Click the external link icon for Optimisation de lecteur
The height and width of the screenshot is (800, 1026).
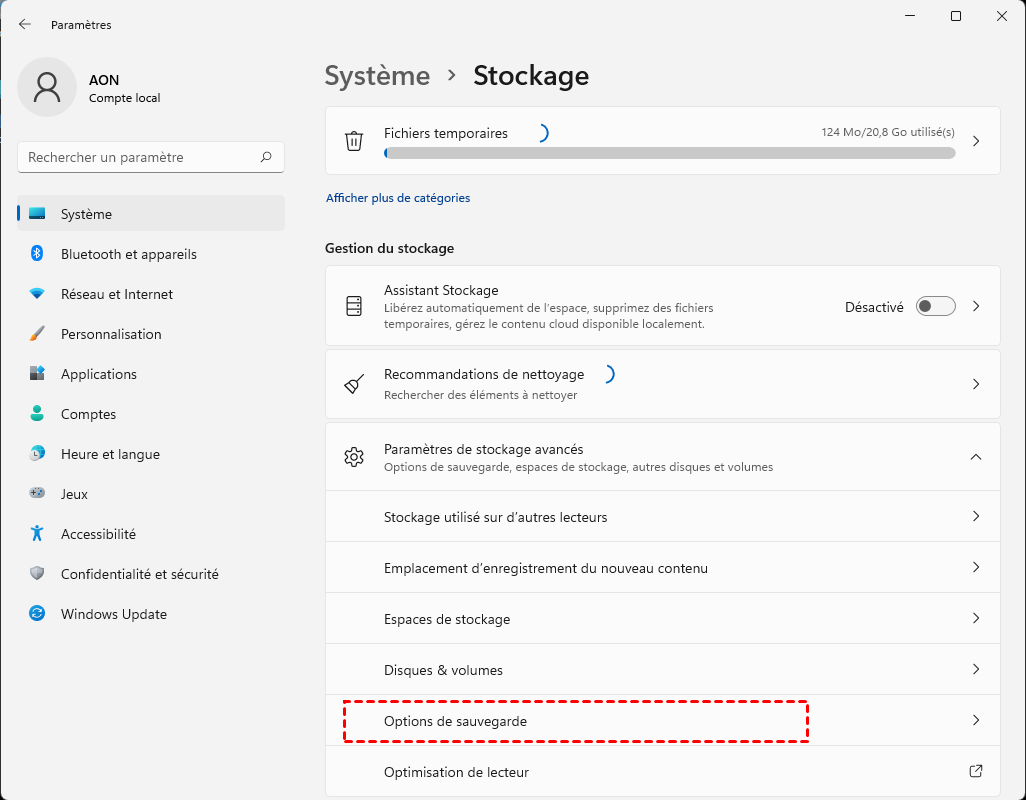(x=976, y=772)
